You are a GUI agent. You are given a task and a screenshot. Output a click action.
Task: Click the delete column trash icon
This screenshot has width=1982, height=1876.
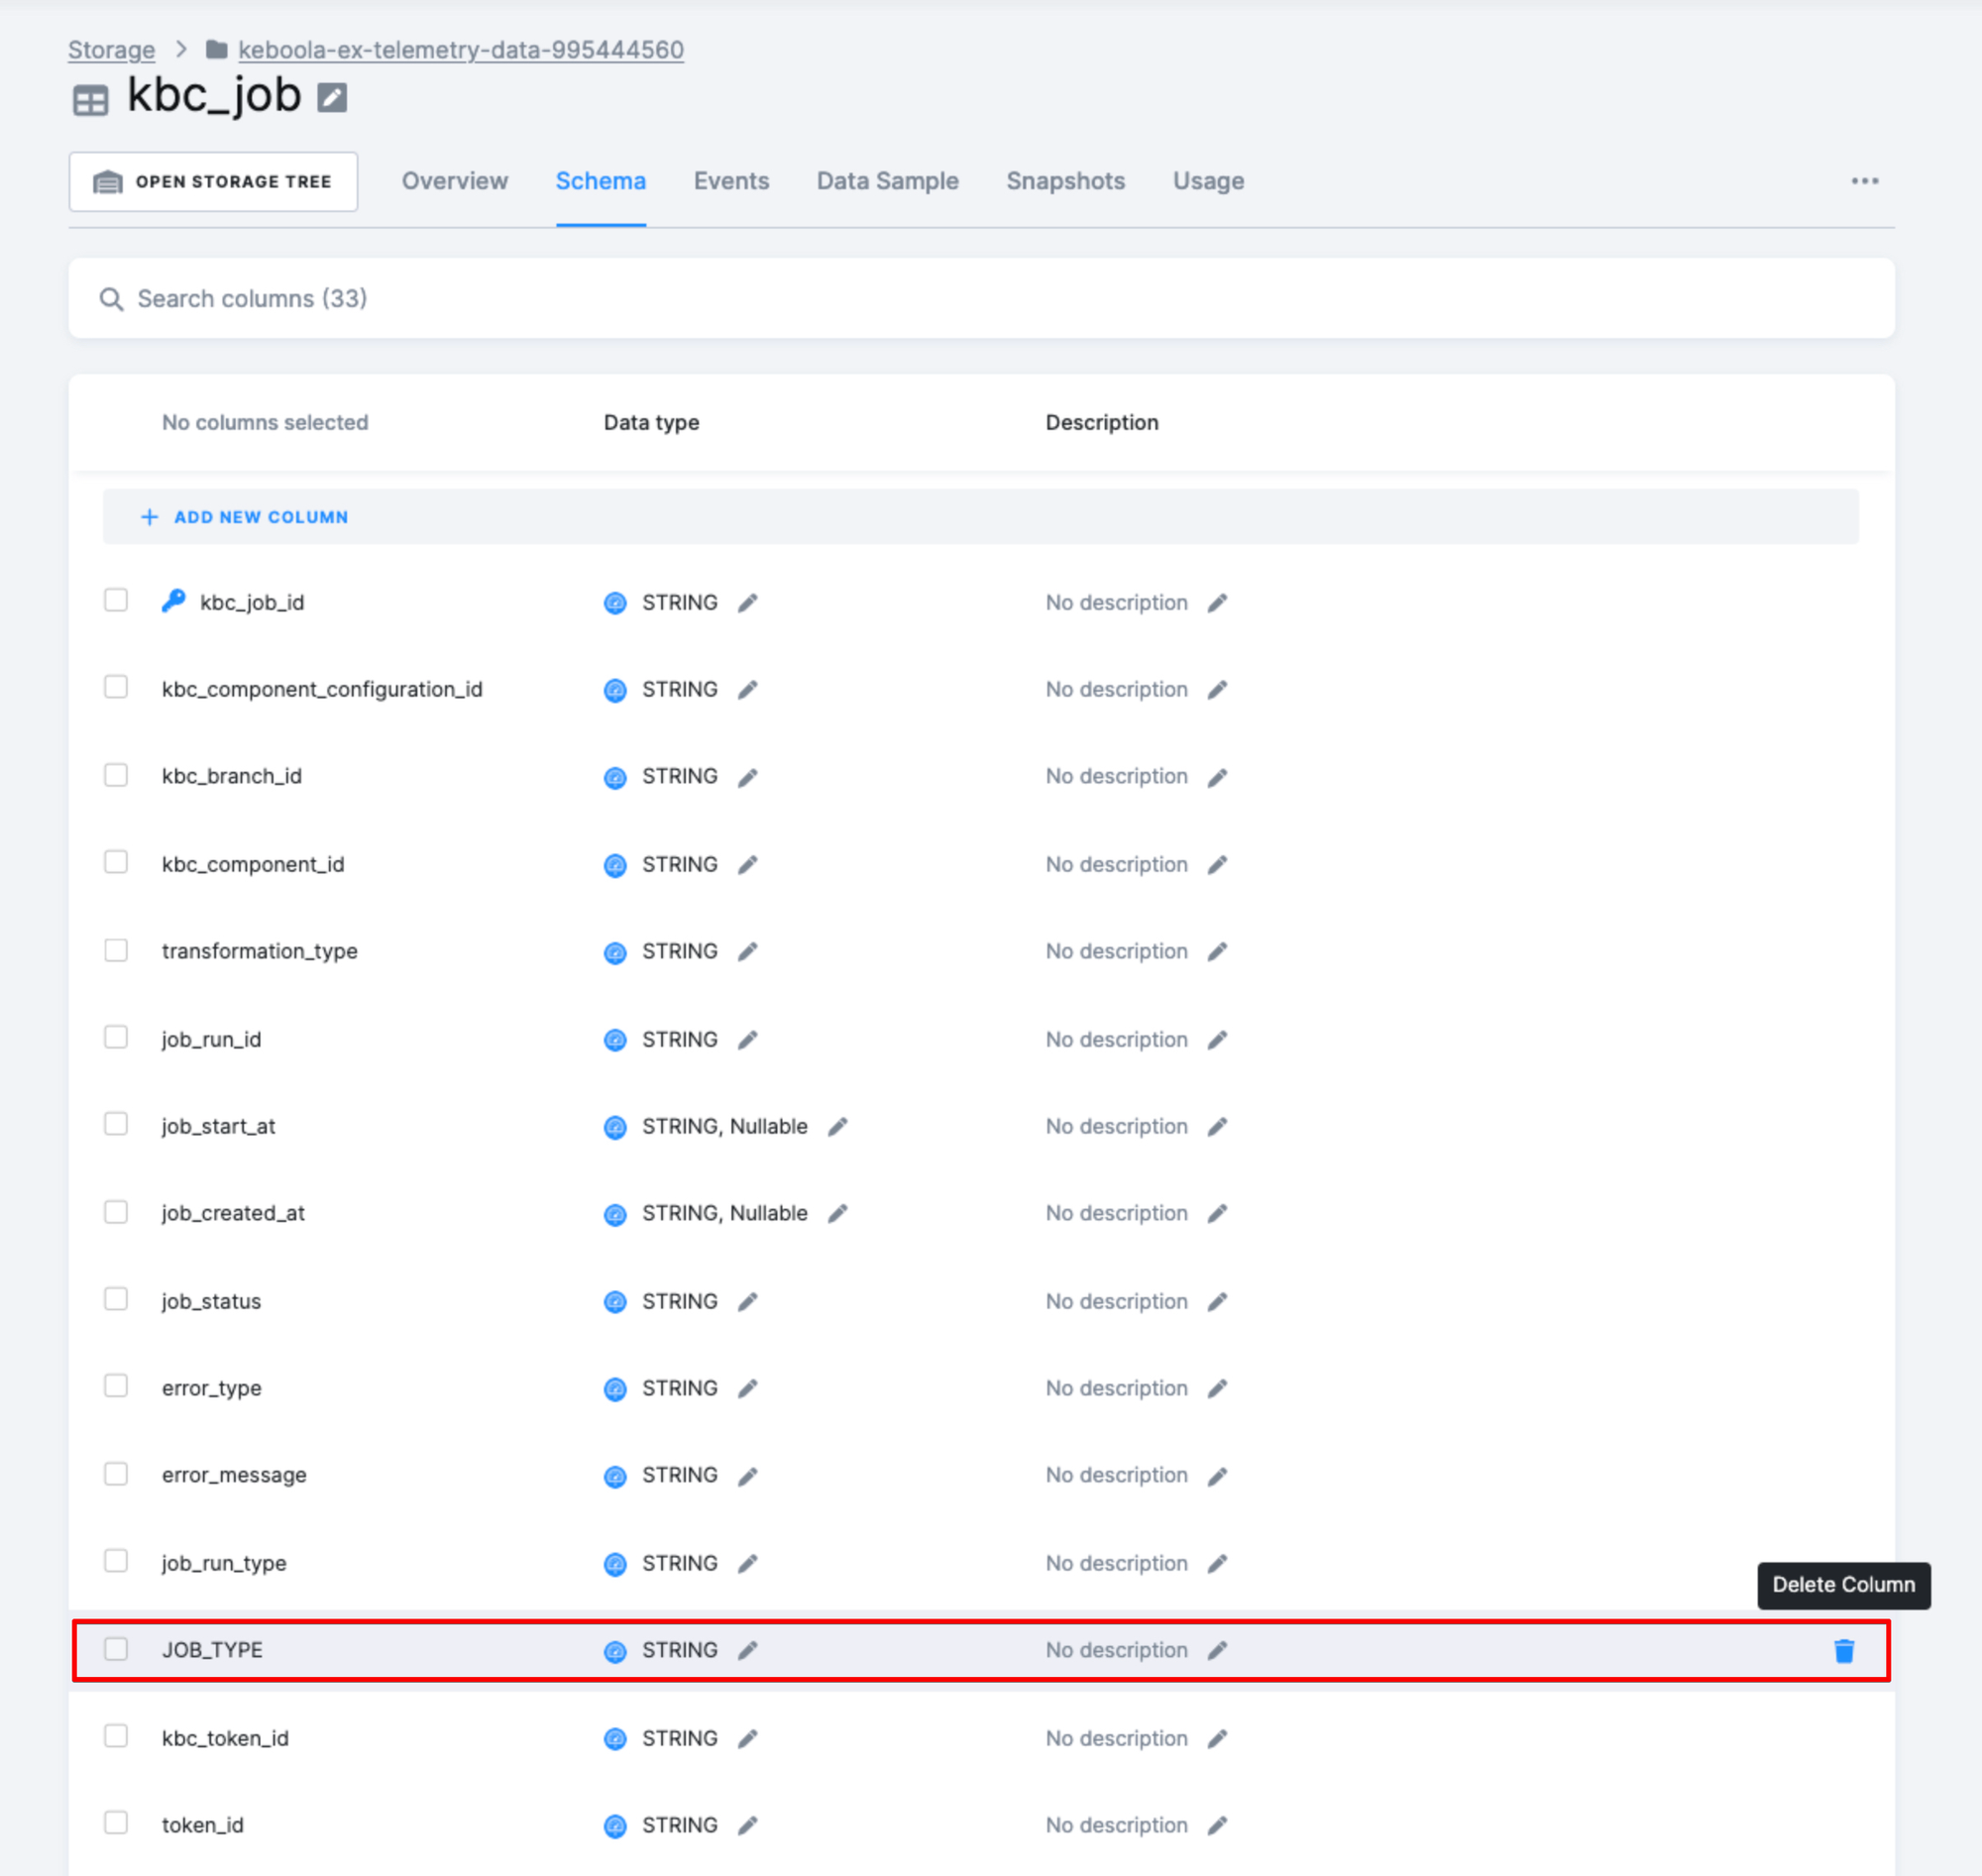1843,1651
